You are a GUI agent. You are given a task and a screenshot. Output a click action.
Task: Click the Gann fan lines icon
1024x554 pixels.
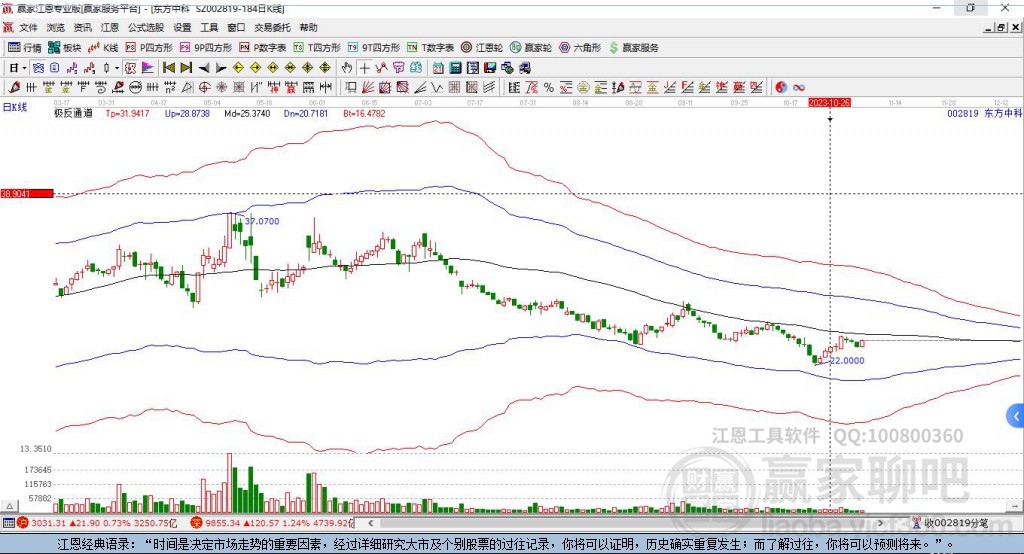tap(368, 87)
